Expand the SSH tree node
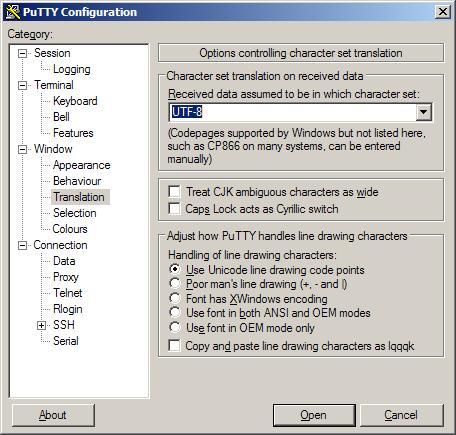This screenshot has width=456, height=435. tap(41, 325)
